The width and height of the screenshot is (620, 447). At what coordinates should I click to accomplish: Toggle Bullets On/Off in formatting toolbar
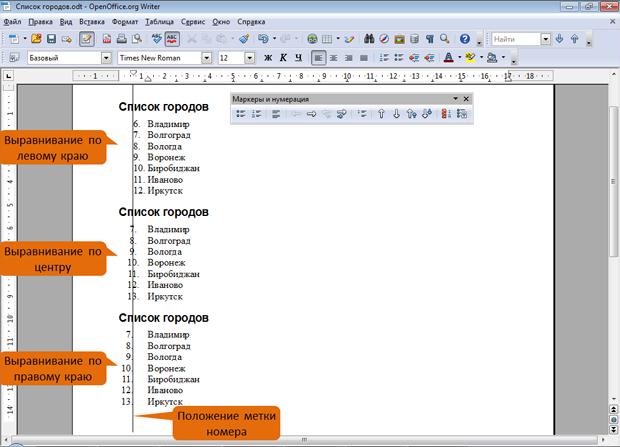point(399,58)
